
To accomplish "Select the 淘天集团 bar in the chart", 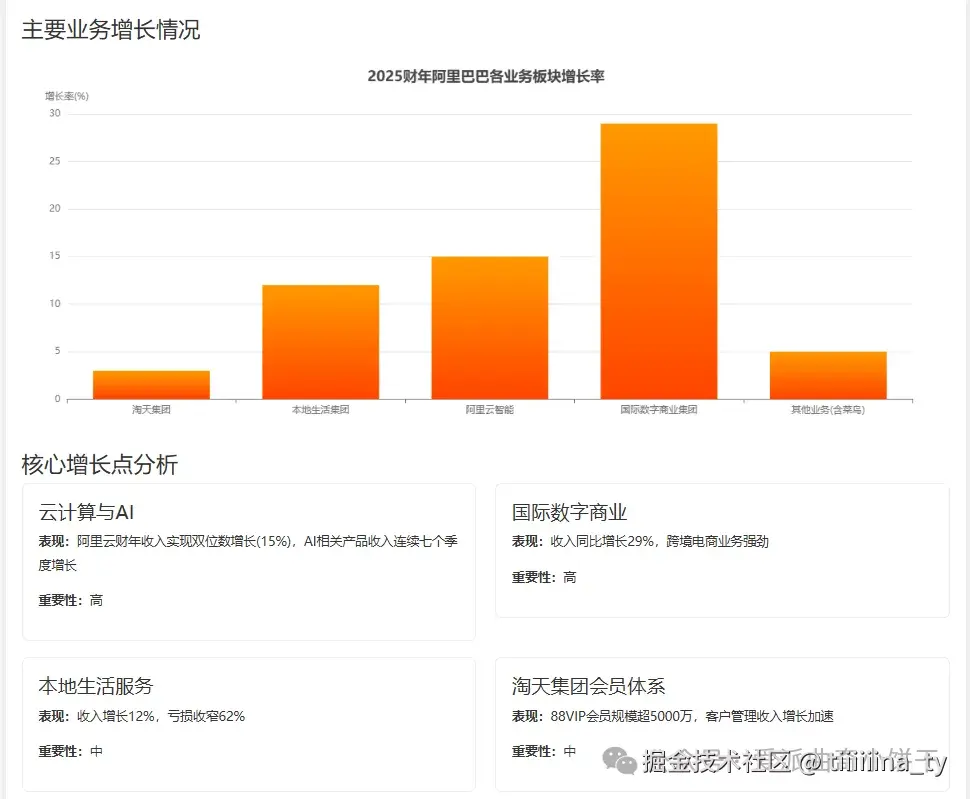I will (150, 385).
